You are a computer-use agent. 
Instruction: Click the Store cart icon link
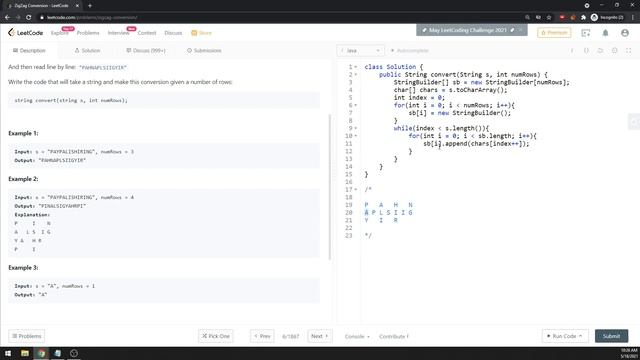[202, 33]
